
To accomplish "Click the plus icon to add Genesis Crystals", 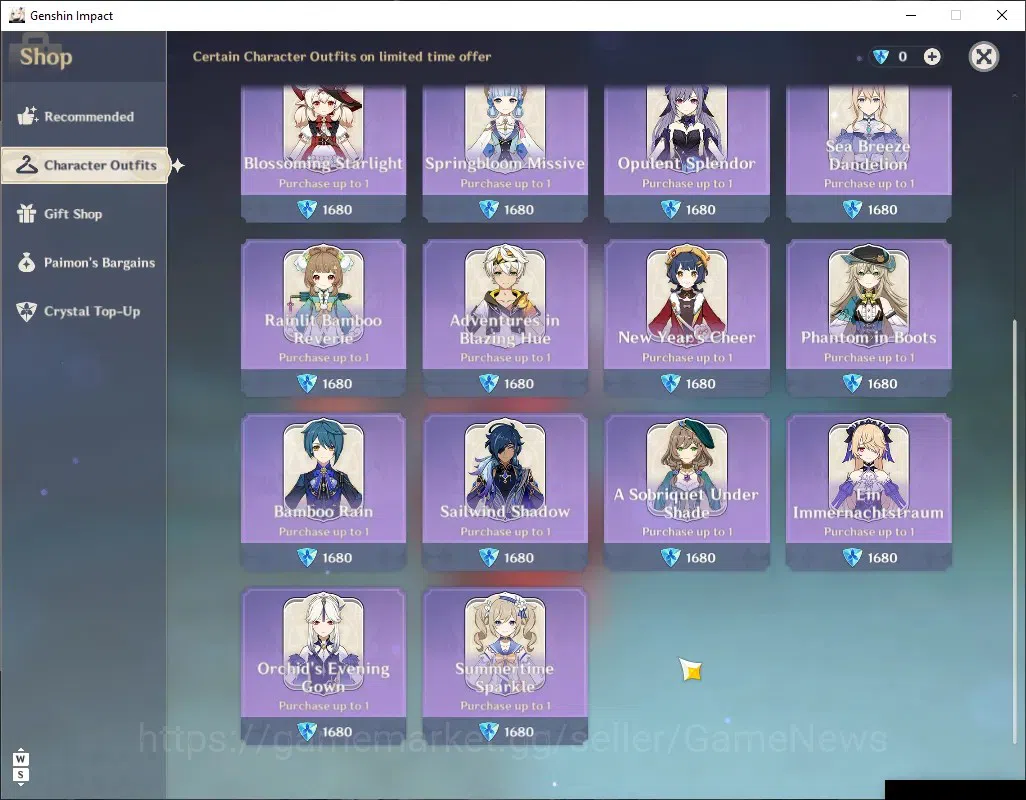I will tap(932, 57).
